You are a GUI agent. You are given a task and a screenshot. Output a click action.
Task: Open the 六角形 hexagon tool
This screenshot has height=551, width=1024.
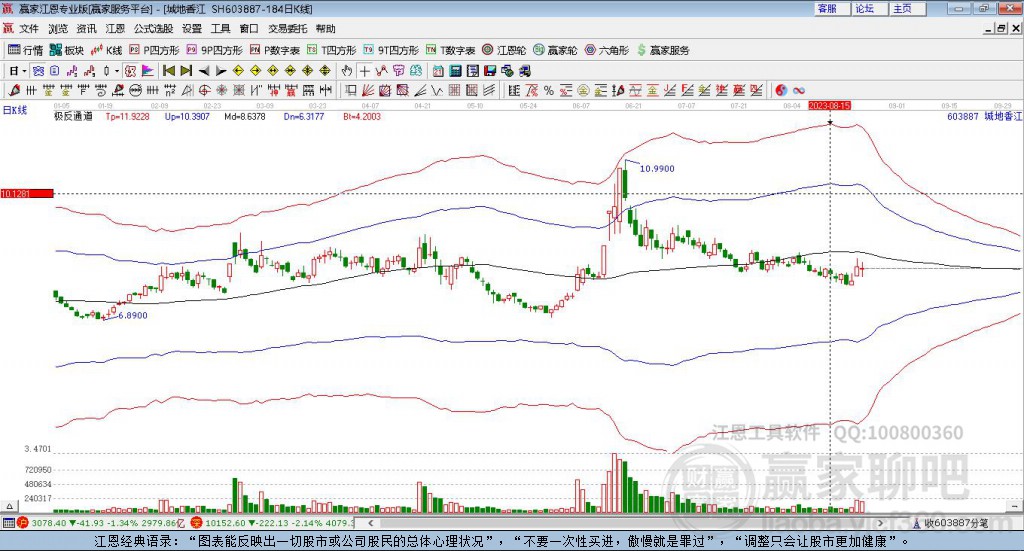point(607,50)
